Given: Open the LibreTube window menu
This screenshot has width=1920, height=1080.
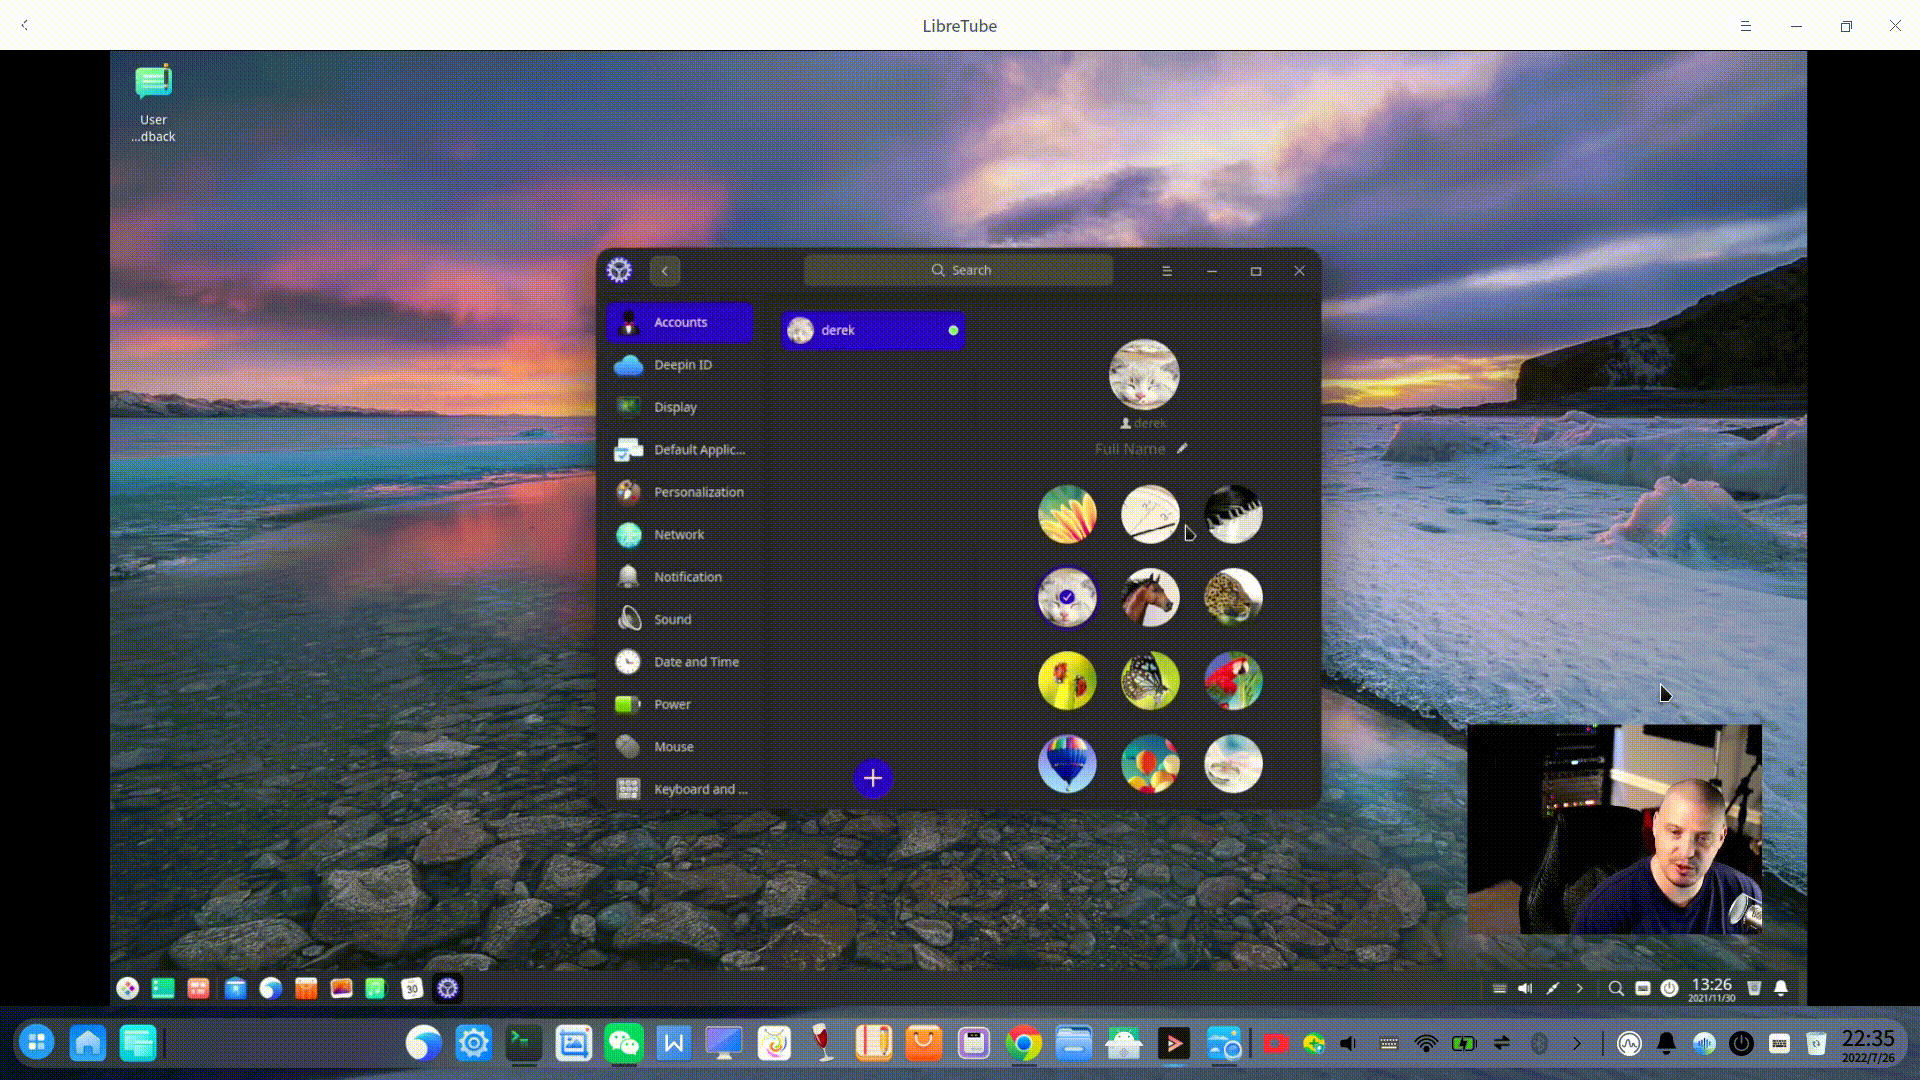Looking at the screenshot, I should click(1746, 26).
